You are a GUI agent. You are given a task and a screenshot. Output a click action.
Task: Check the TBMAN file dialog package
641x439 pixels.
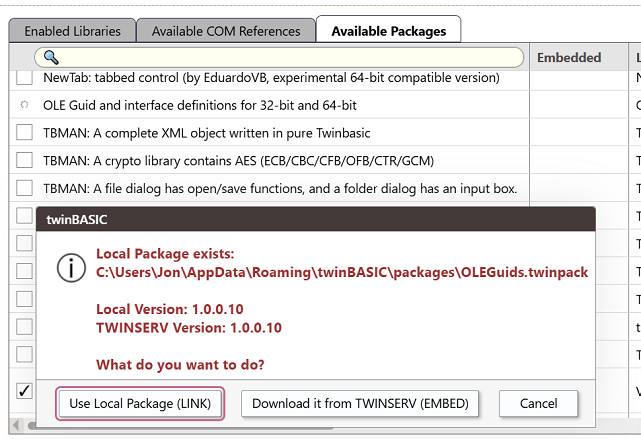(x=24, y=188)
